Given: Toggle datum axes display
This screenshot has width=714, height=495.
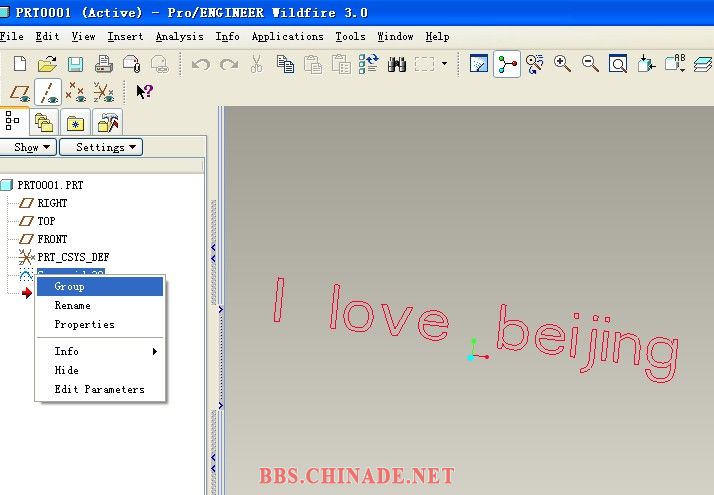Looking at the screenshot, I should click(47, 92).
